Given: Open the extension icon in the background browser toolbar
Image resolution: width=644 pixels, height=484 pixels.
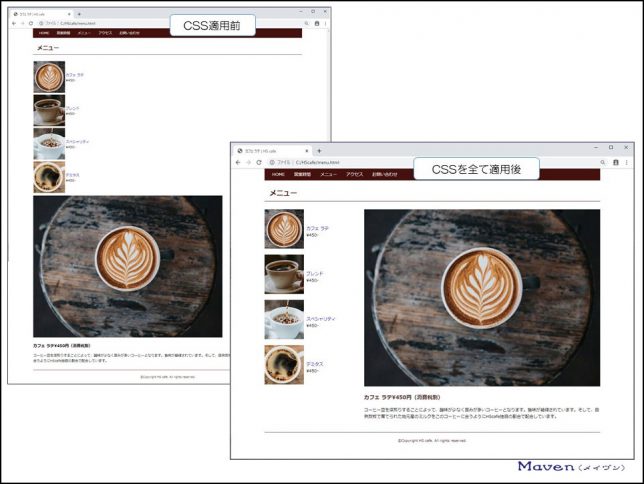Looking at the screenshot, I should click(x=317, y=23).
